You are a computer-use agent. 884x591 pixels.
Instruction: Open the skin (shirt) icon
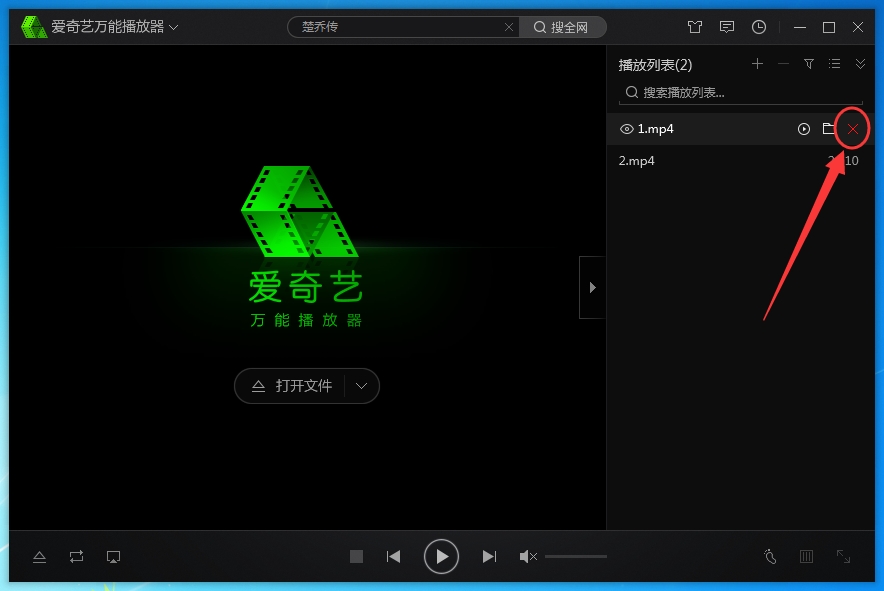pyautogui.click(x=695, y=27)
